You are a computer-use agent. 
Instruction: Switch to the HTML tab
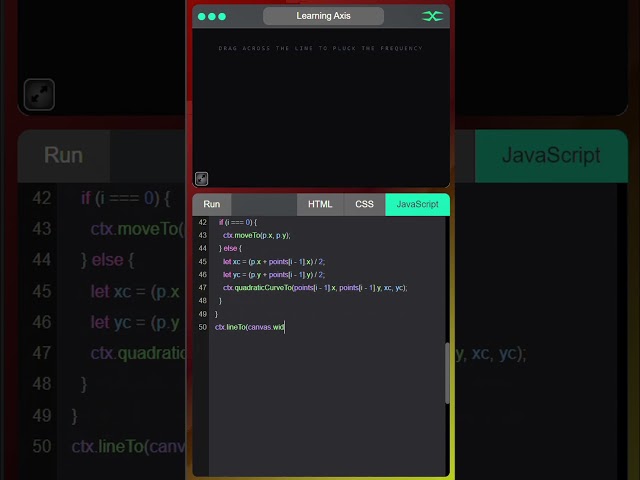[320, 204]
